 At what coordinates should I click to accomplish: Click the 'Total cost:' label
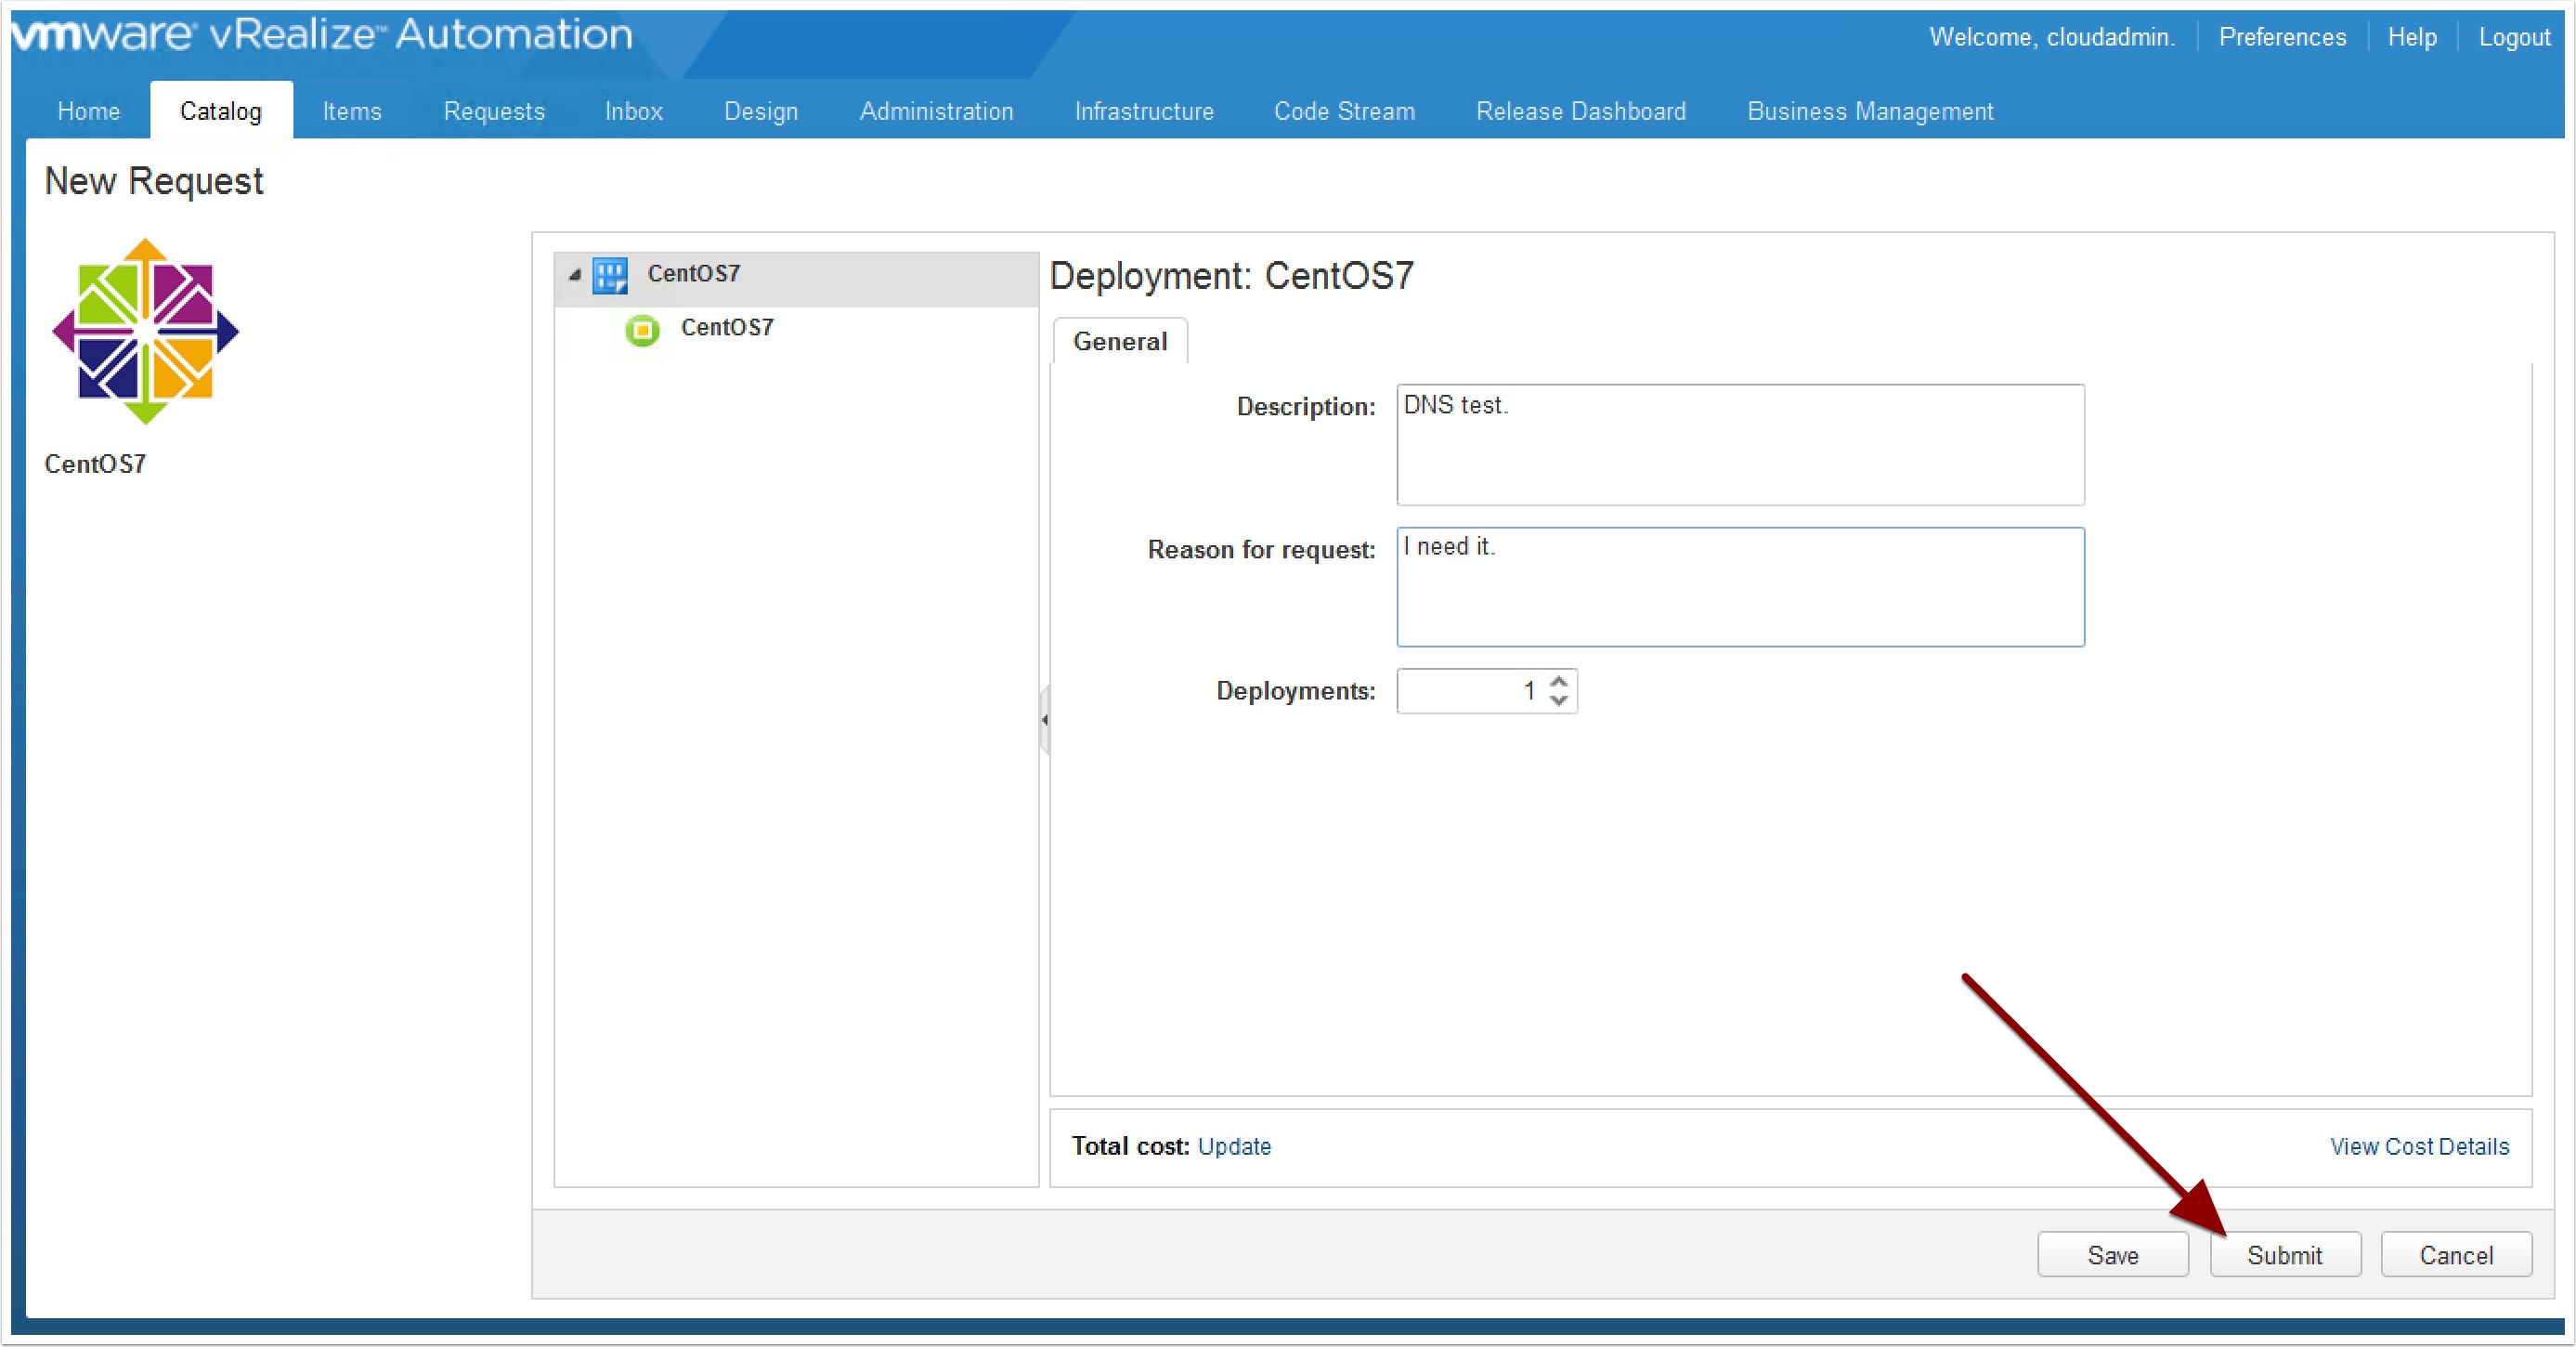click(1130, 1146)
